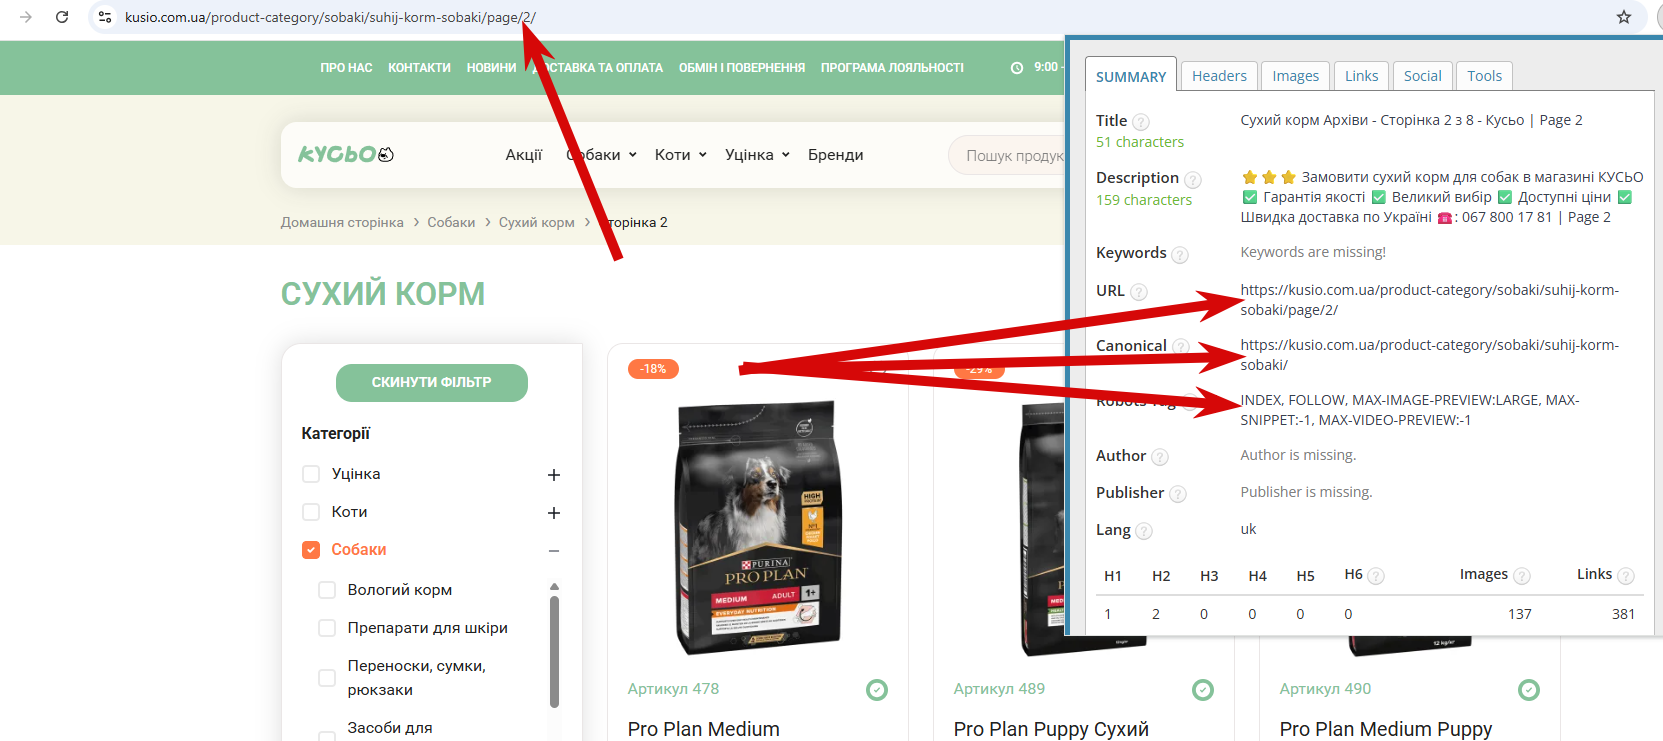The width and height of the screenshot is (1663, 741).
Task: Click the КУСЬО logo
Action: coord(346,154)
